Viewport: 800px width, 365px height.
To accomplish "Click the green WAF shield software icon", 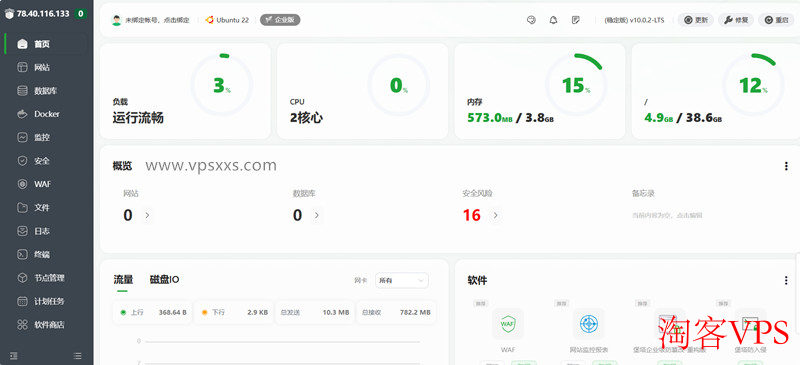I will coord(508,324).
